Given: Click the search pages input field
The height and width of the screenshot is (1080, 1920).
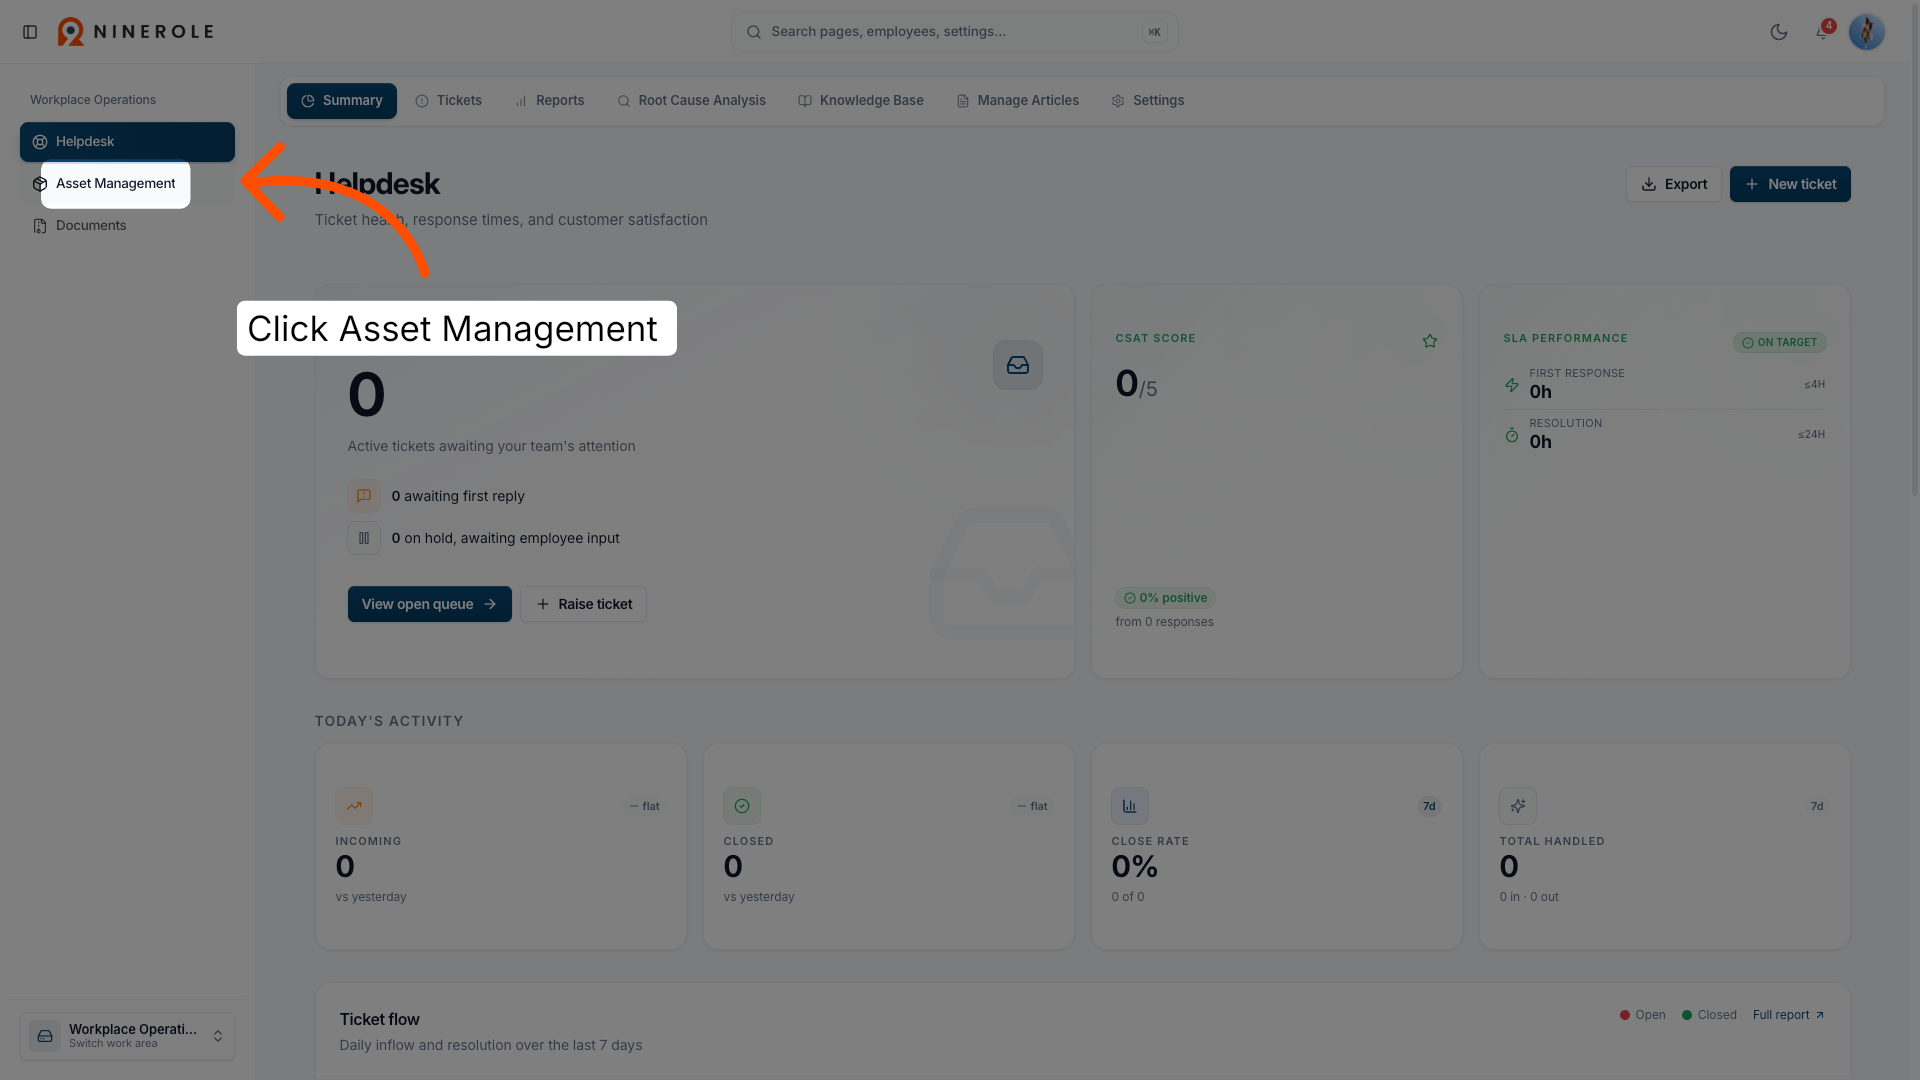Looking at the screenshot, I should point(954,32).
